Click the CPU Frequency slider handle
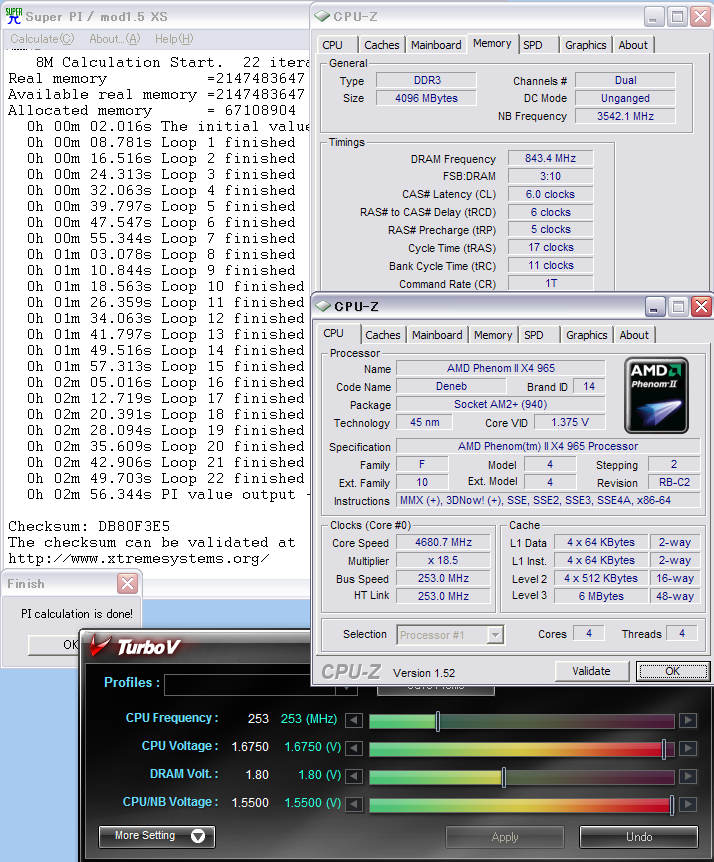The image size is (714, 862). (438, 721)
